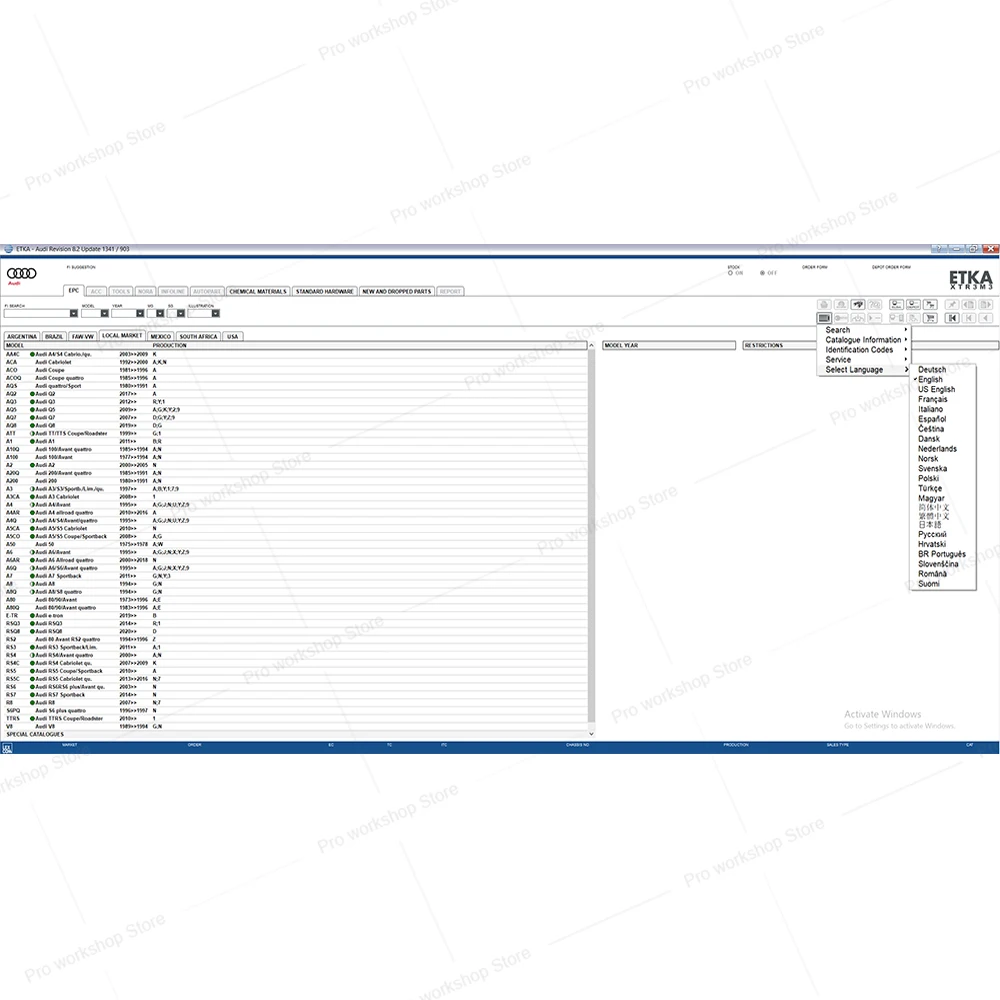Open the FI Search dropdown arrow

click(x=73, y=314)
